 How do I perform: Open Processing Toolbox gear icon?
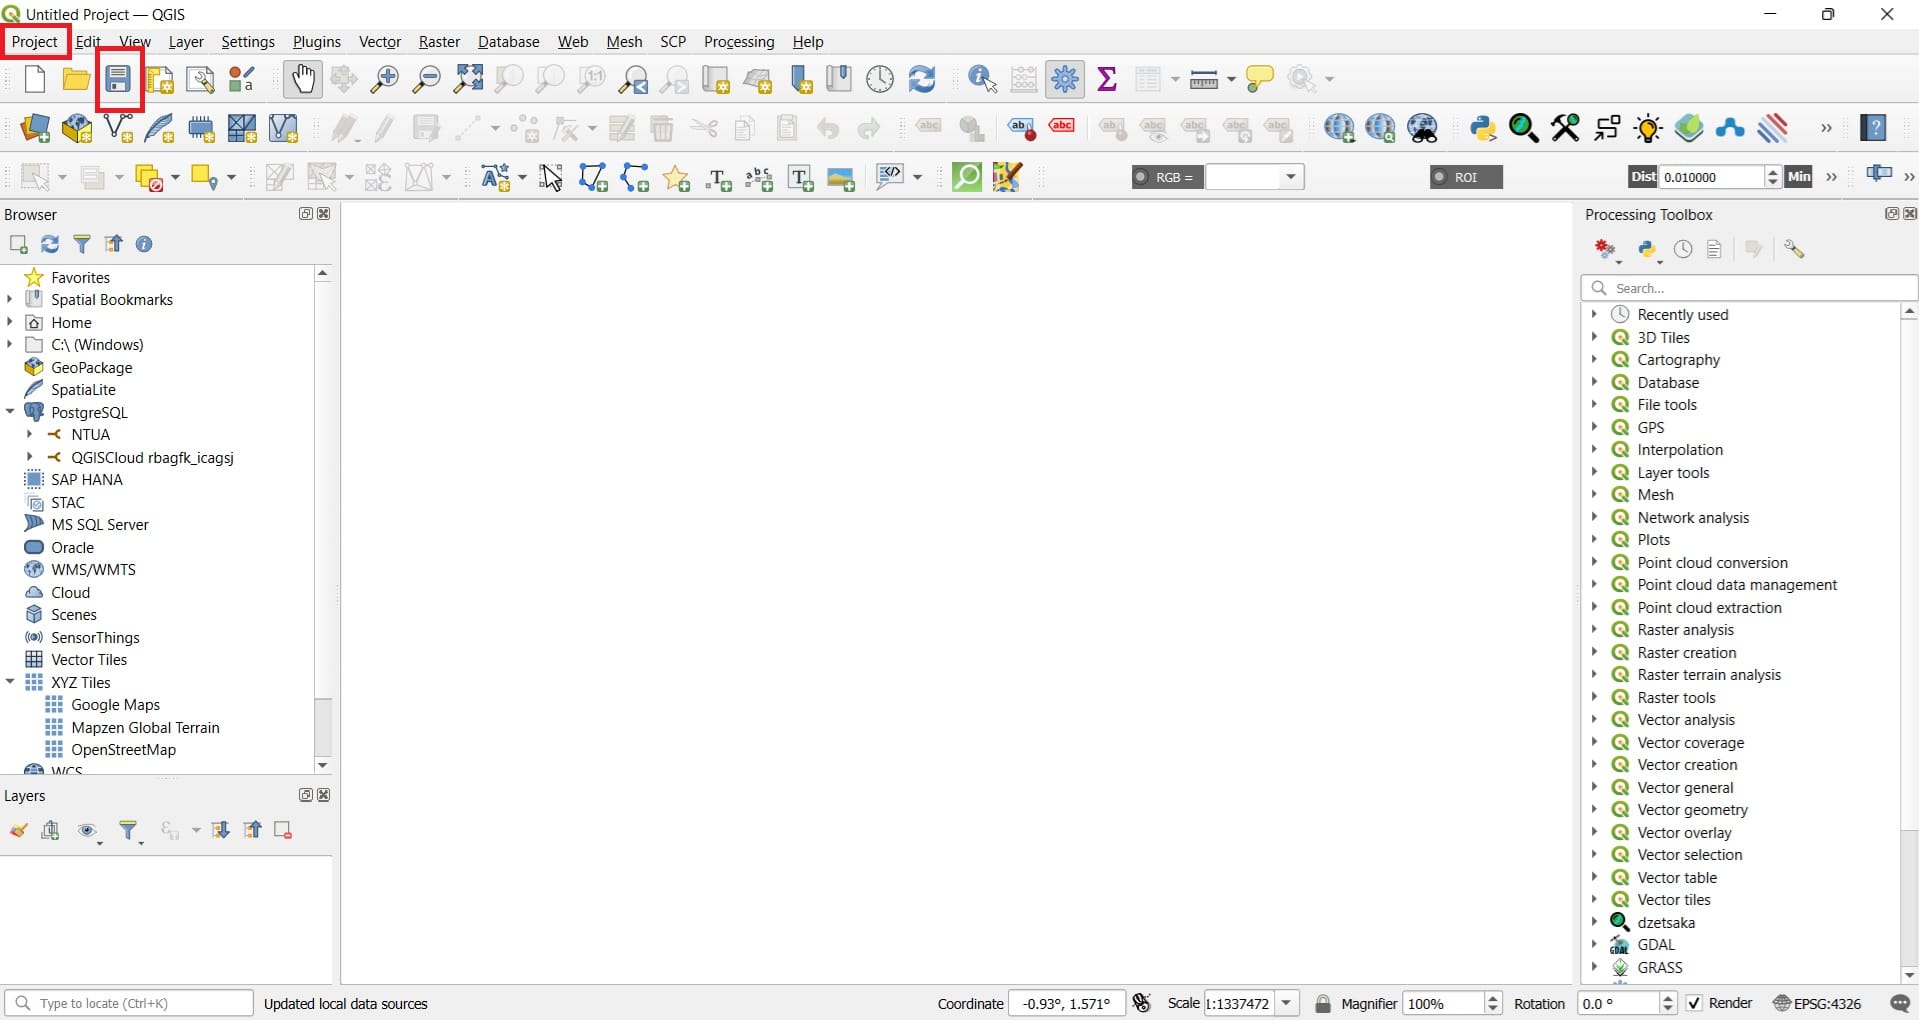click(x=1065, y=79)
